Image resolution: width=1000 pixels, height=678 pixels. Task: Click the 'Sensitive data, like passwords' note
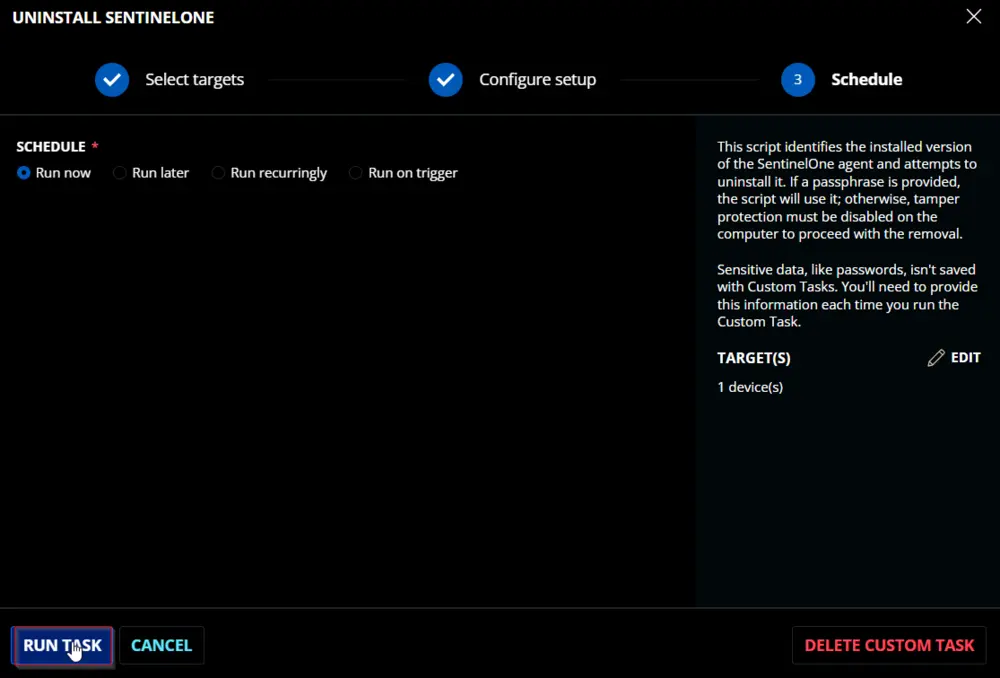click(847, 295)
